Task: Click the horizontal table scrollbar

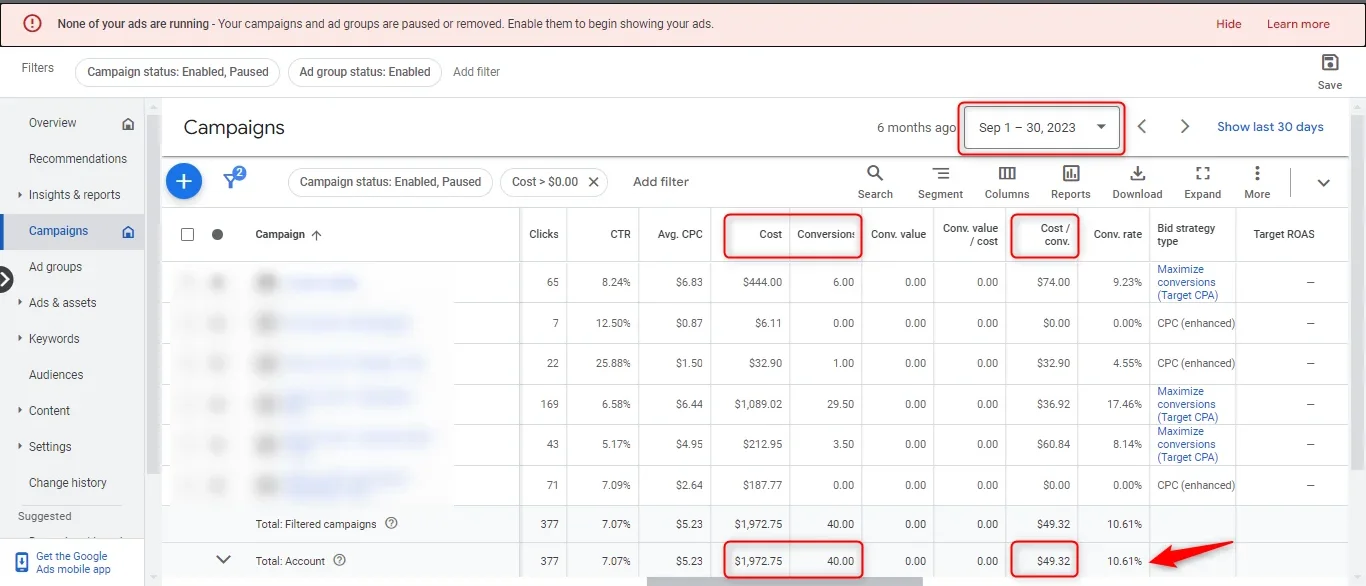Action: [x=784, y=581]
